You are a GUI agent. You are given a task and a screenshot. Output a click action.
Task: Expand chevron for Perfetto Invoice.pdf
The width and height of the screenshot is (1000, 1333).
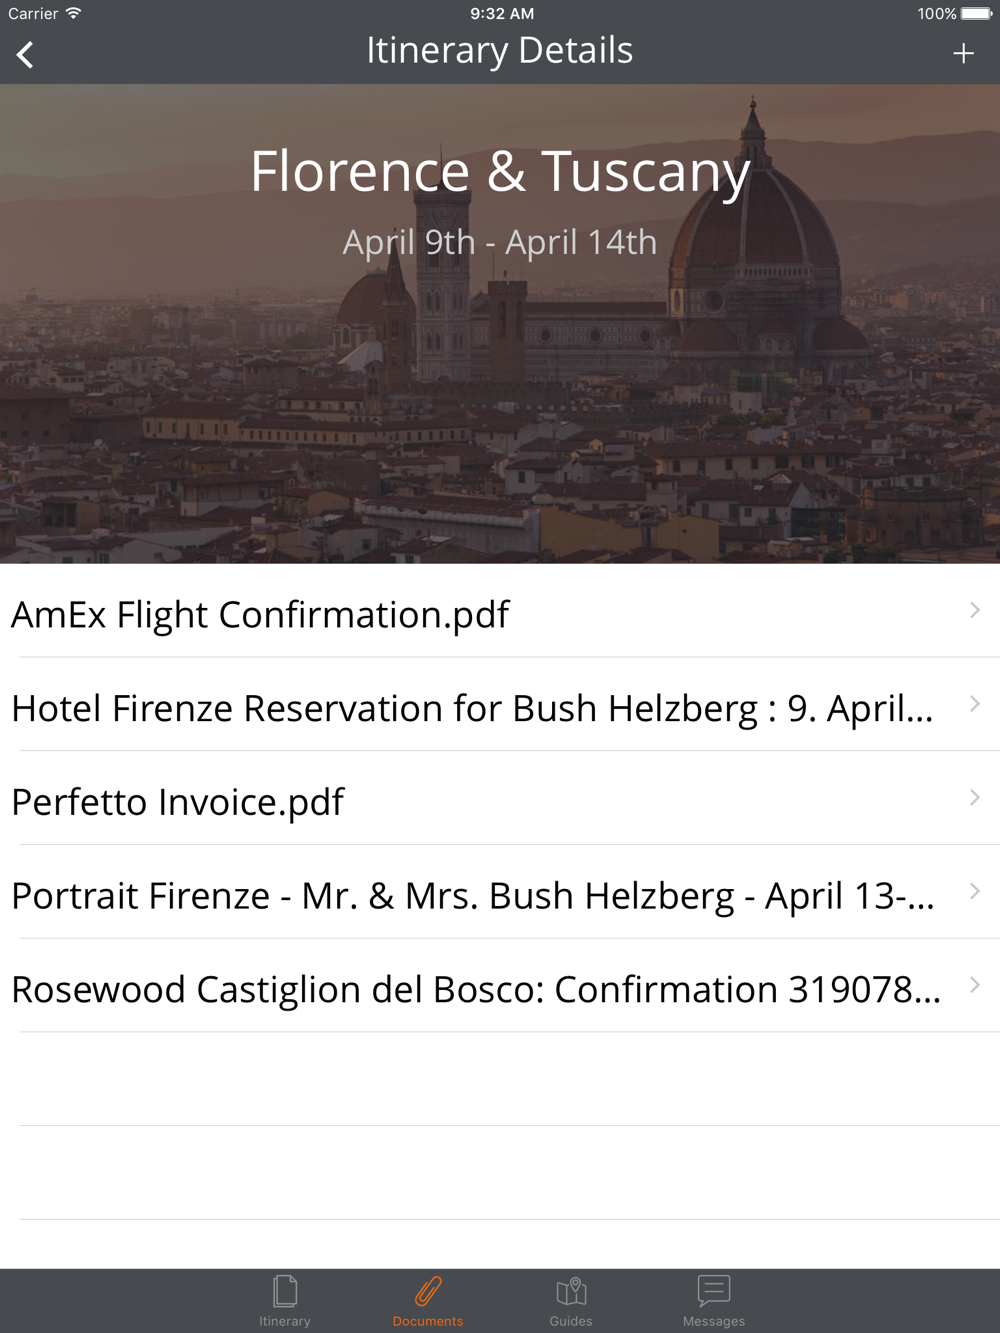point(975,797)
